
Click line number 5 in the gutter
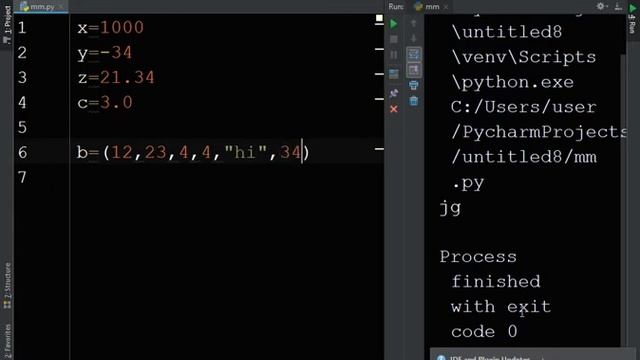[x=22, y=127]
